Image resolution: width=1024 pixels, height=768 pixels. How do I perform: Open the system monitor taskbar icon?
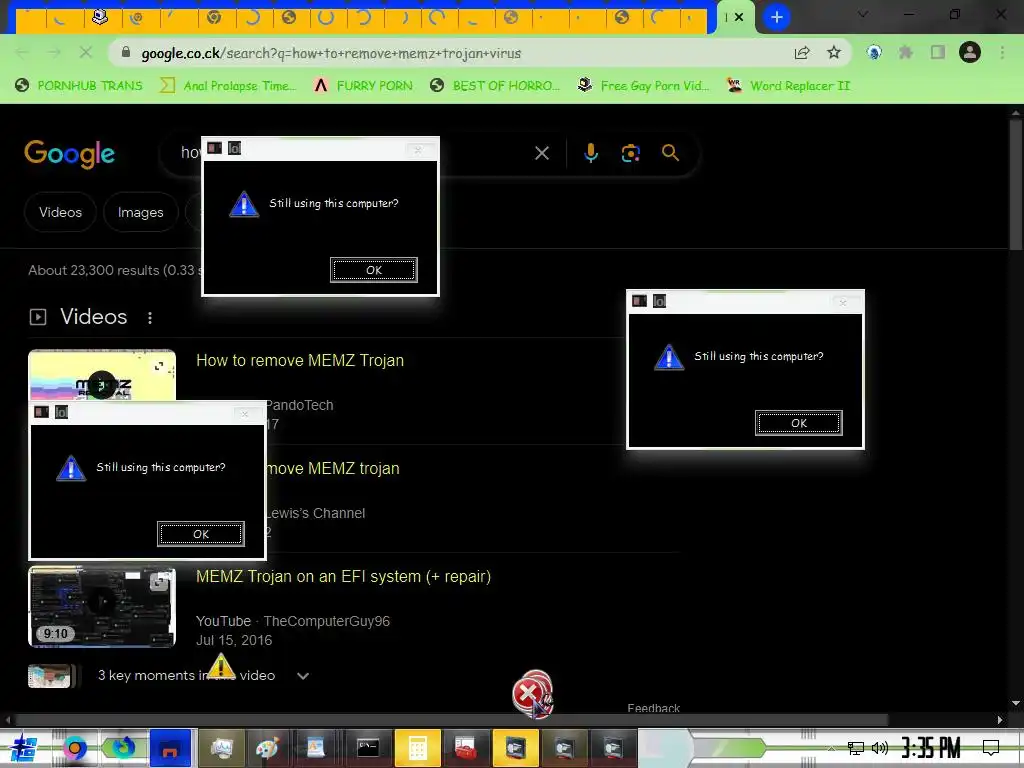221,748
